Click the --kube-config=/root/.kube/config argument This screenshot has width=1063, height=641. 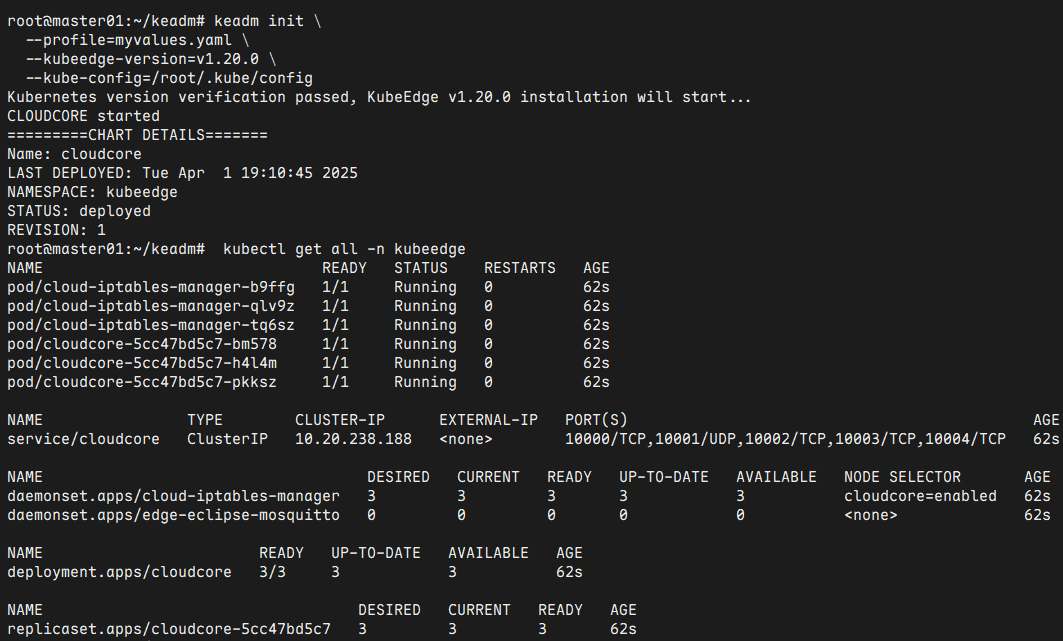click(169, 78)
